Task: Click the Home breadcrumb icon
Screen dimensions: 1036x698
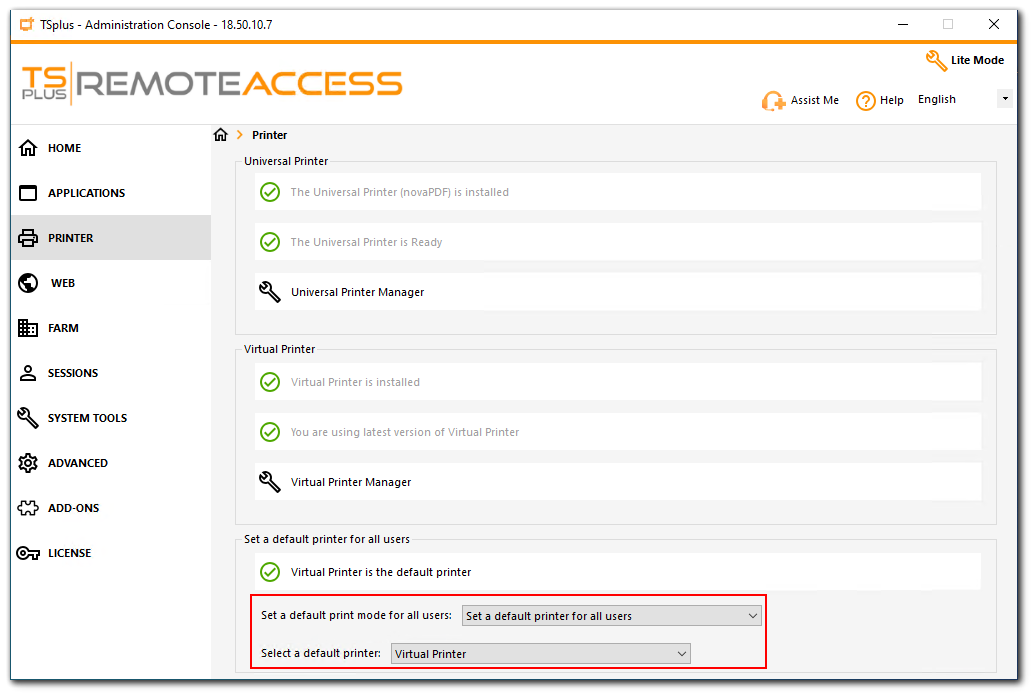Action: (220, 134)
